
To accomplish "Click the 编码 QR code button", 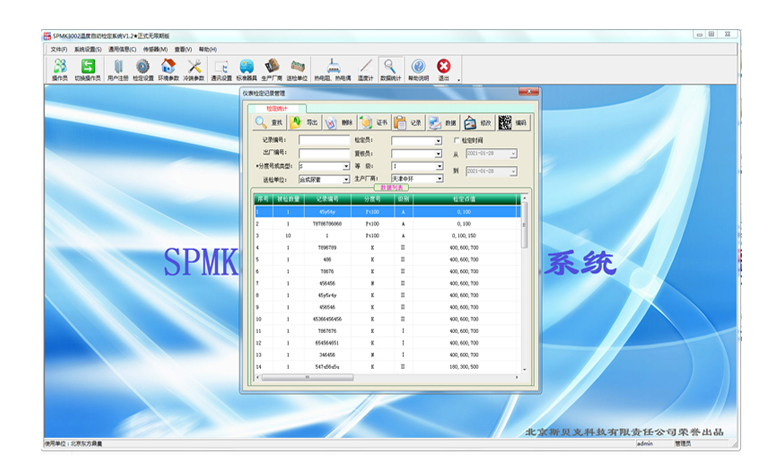I will tap(512, 123).
